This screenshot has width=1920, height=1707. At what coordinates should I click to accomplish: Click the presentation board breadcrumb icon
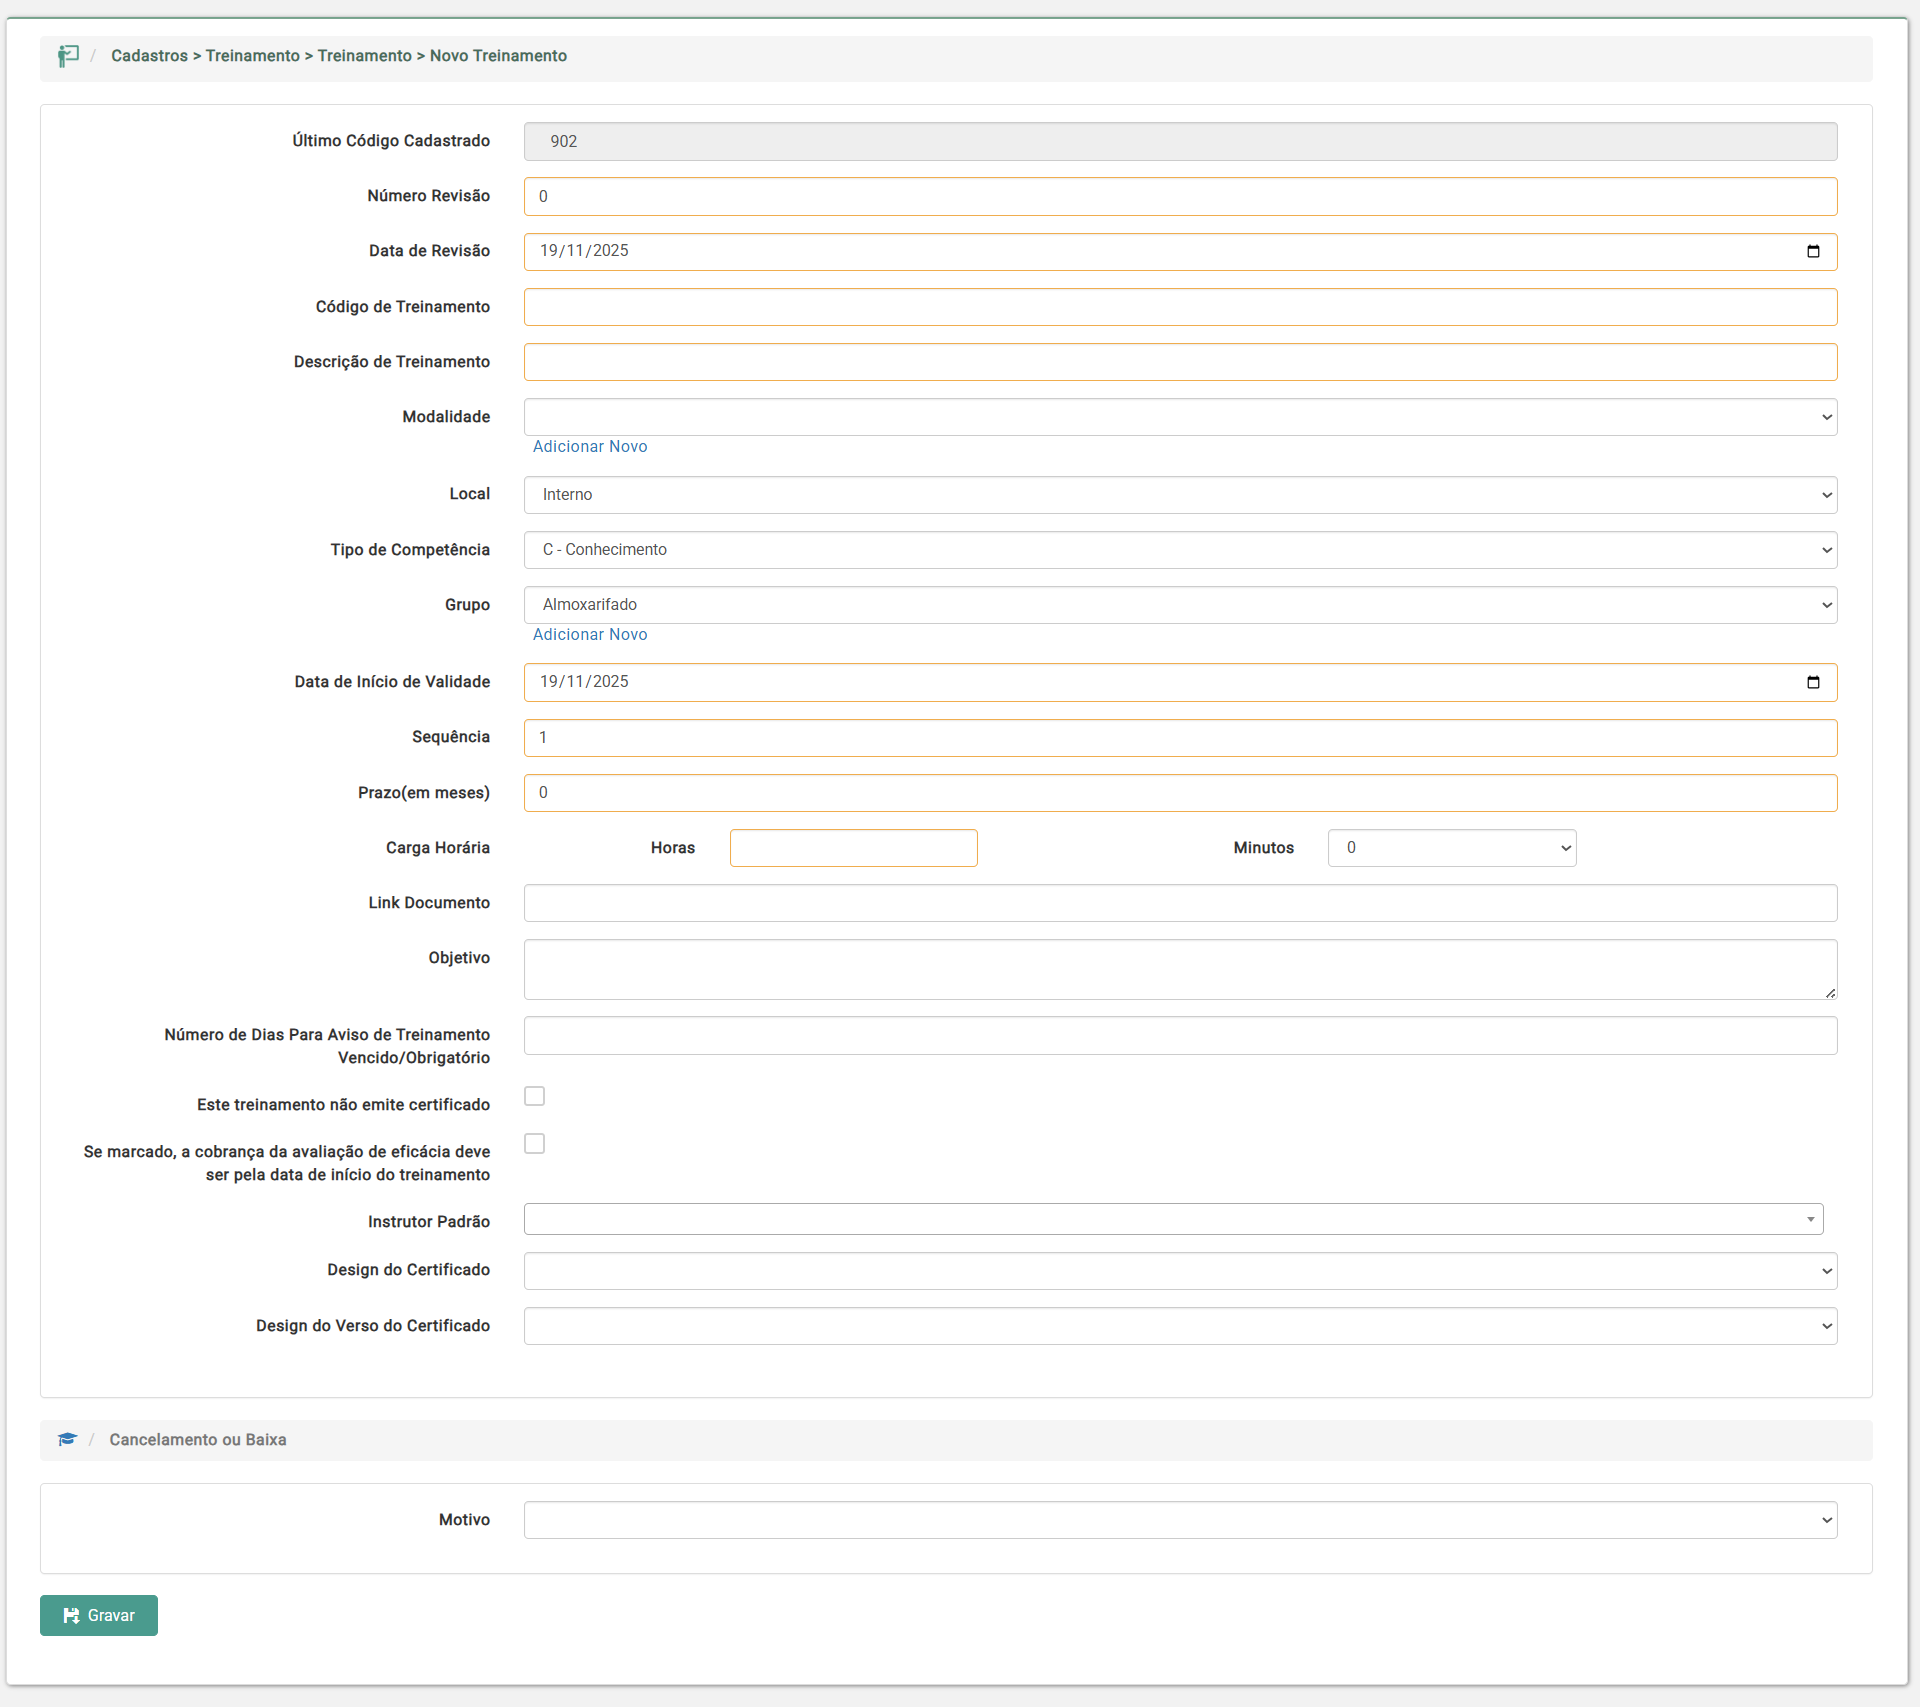pyautogui.click(x=68, y=56)
